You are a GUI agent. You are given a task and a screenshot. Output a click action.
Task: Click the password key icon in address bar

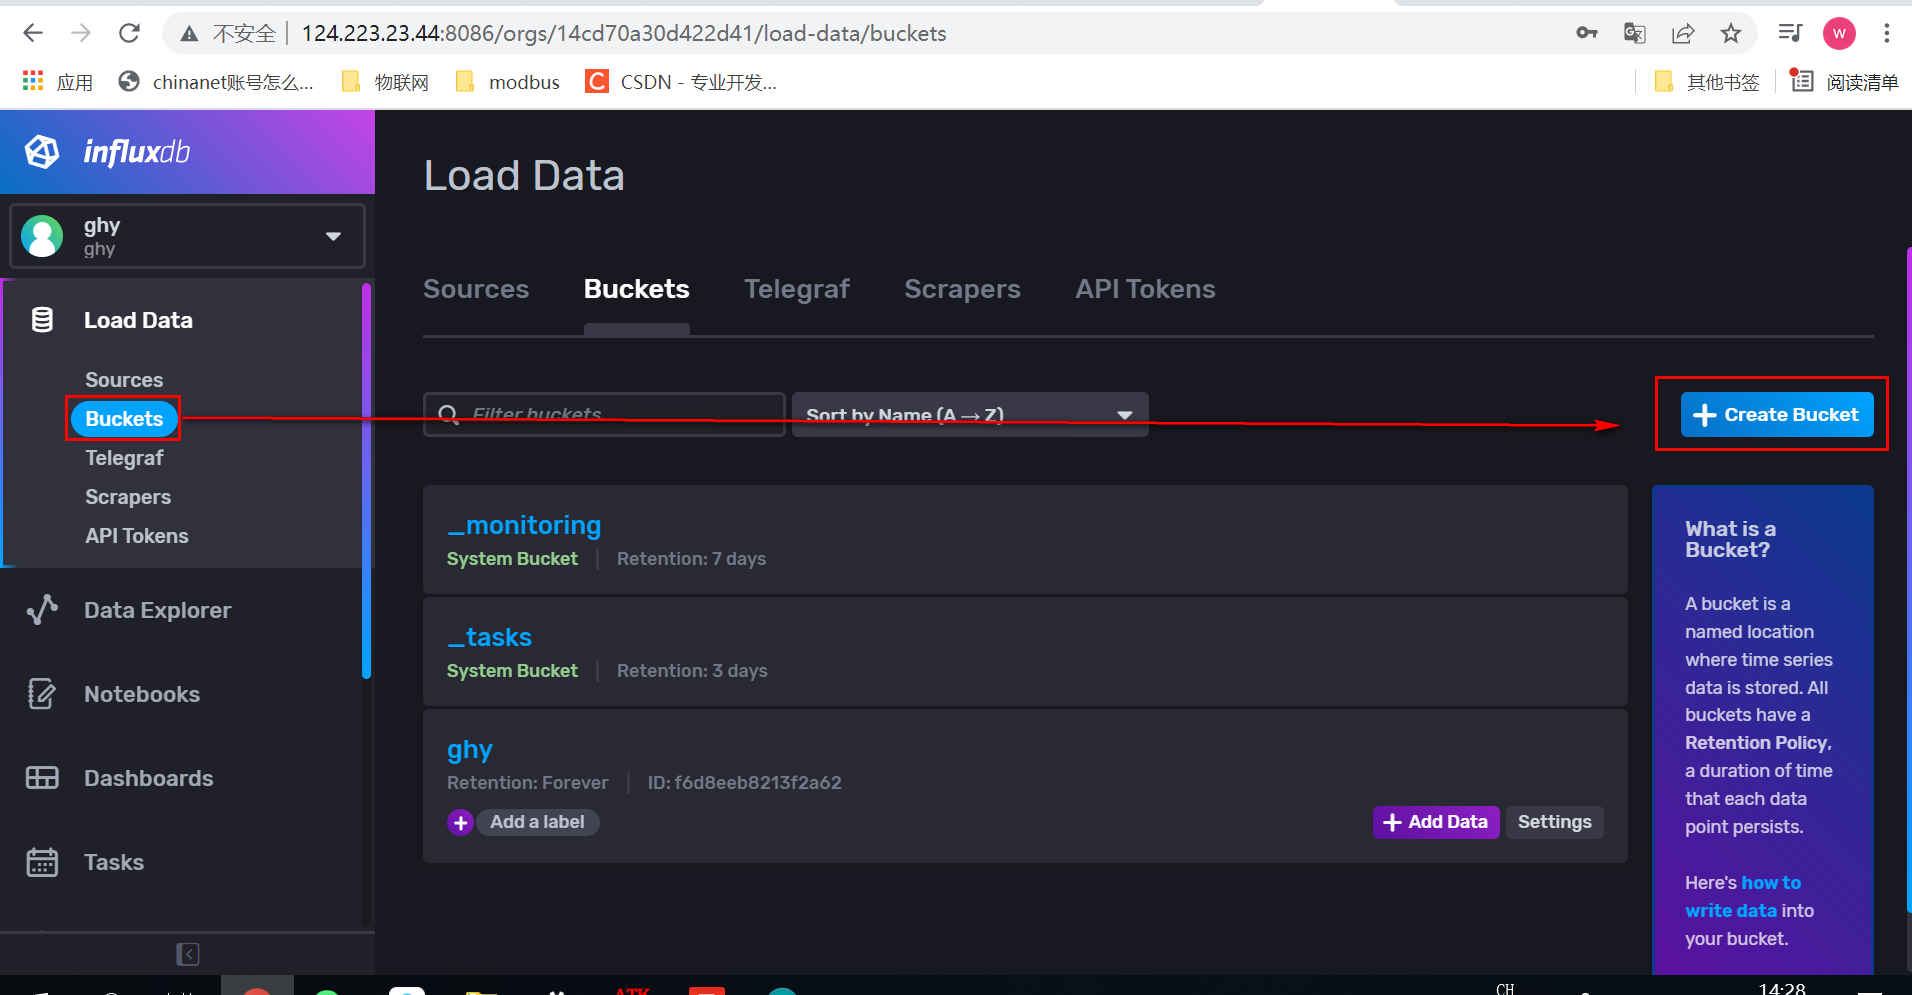click(x=1587, y=32)
